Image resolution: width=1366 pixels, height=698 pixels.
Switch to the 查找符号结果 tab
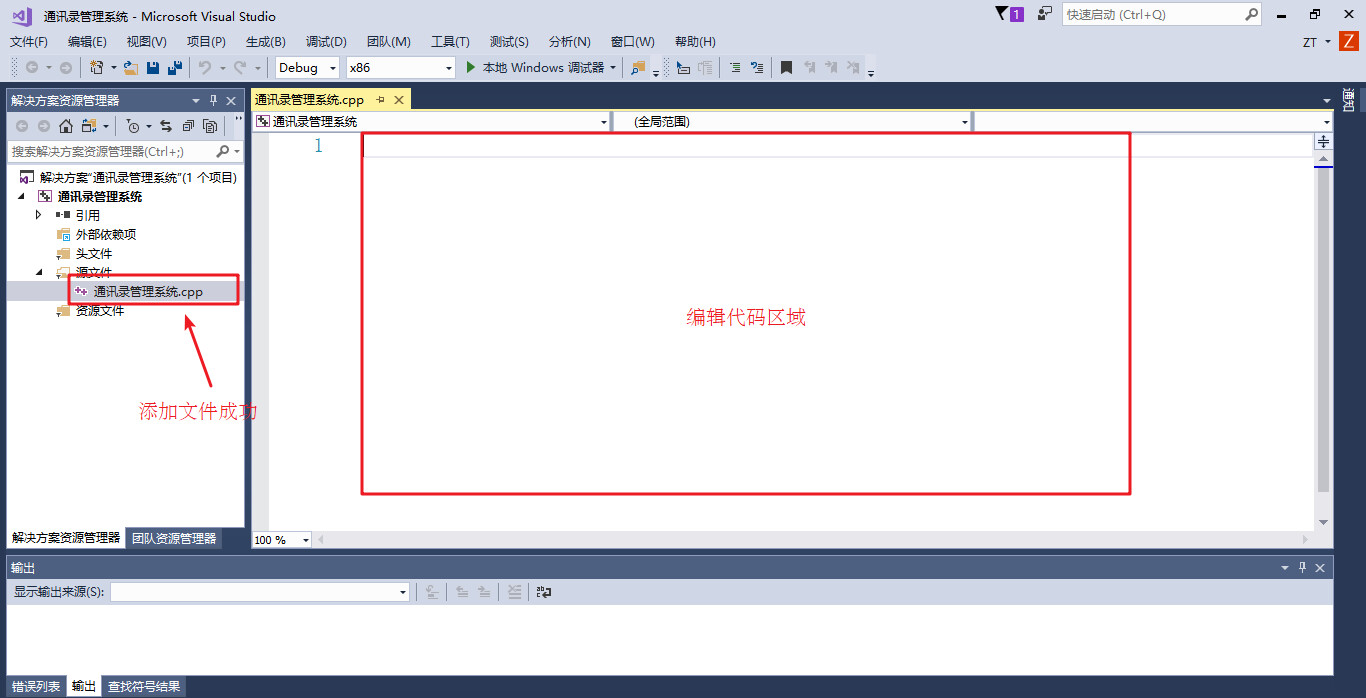(144, 687)
